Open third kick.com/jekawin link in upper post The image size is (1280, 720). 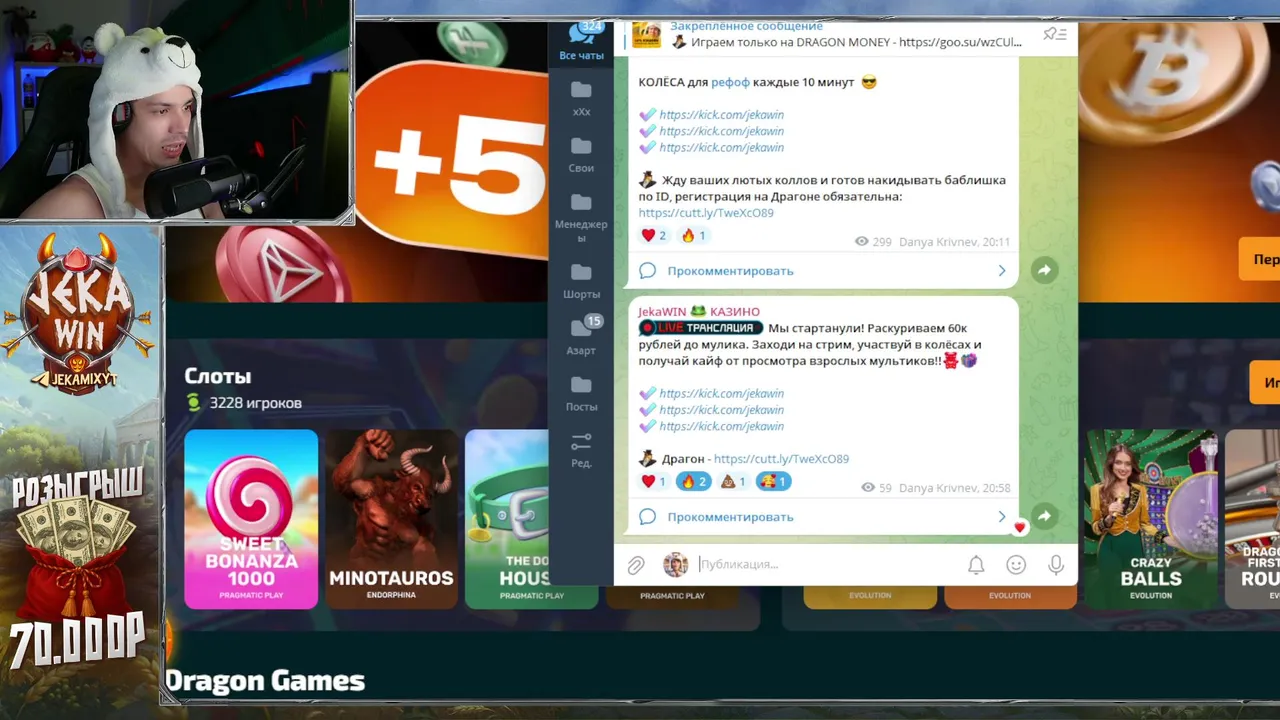[721, 147]
